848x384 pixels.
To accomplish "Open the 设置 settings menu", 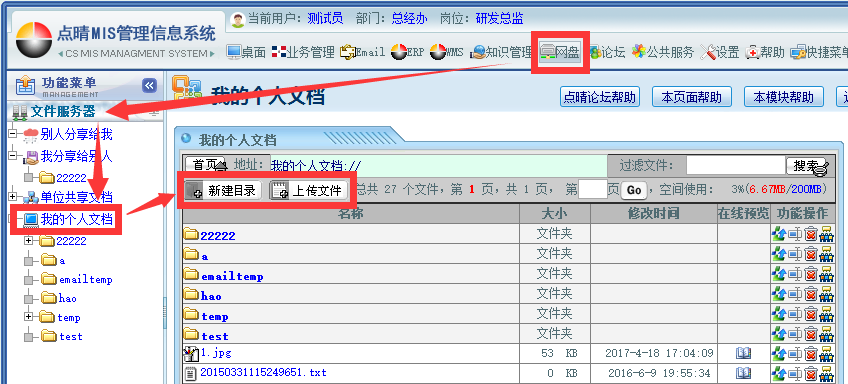I will [x=720, y=52].
